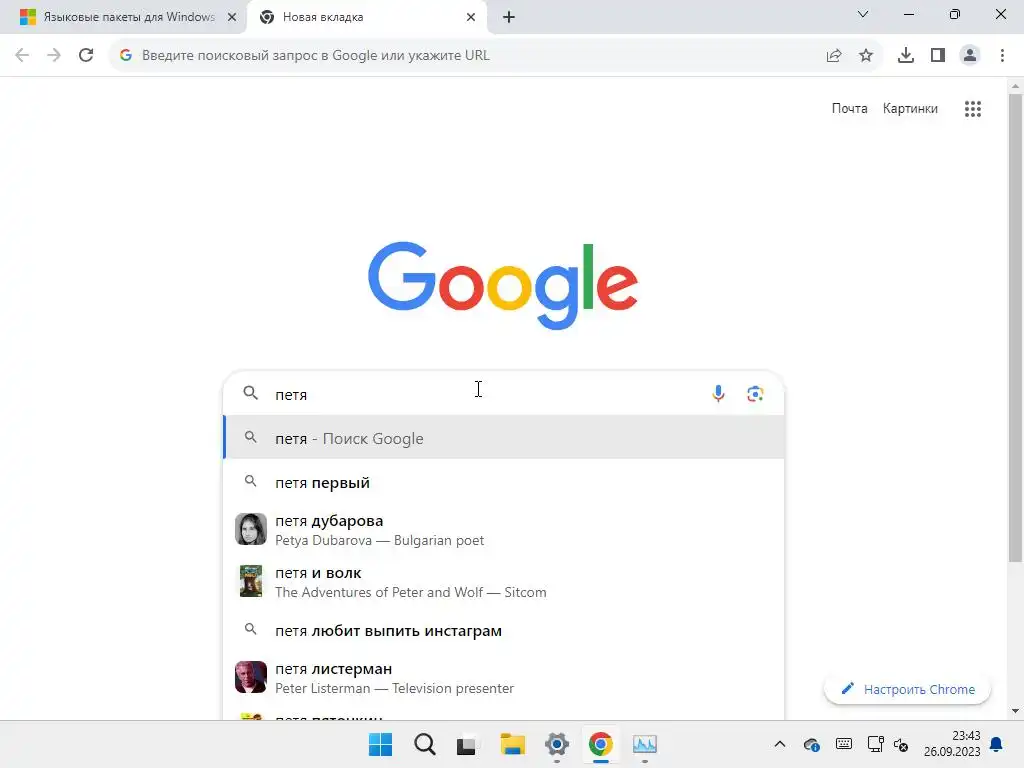Close the Языковые пакеты для Windows tab
1024x768 pixels.
click(232, 17)
